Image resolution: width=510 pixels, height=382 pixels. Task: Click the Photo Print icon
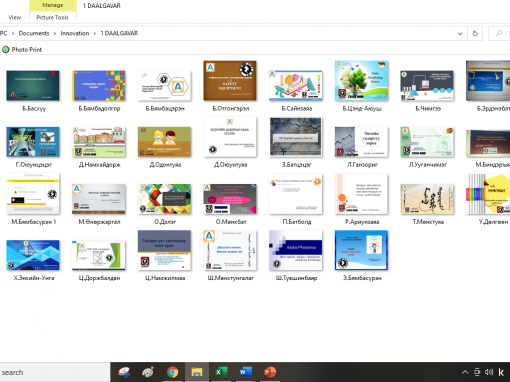coord(5,50)
